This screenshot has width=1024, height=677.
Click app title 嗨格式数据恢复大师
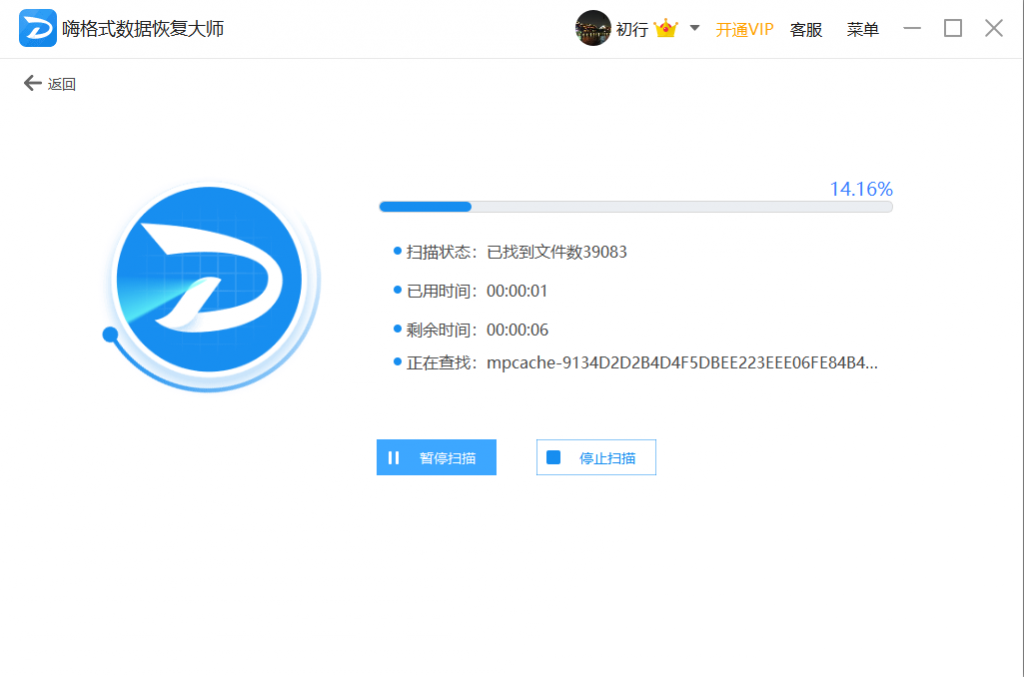coord(143,29)
